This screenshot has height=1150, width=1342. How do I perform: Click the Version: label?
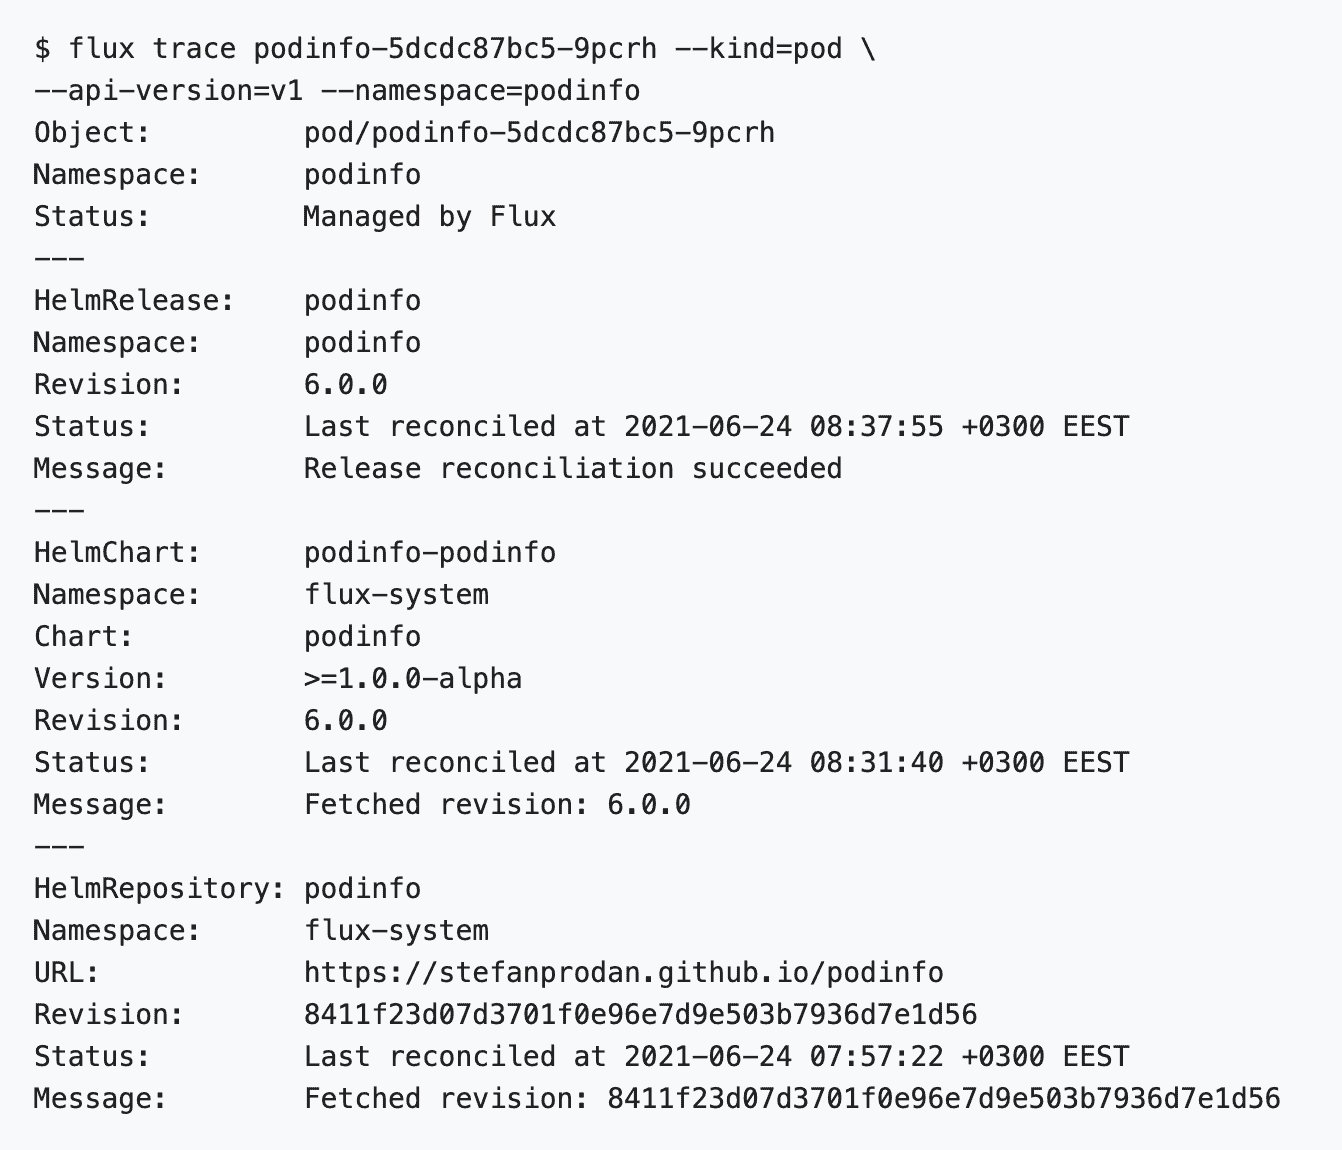100,679
